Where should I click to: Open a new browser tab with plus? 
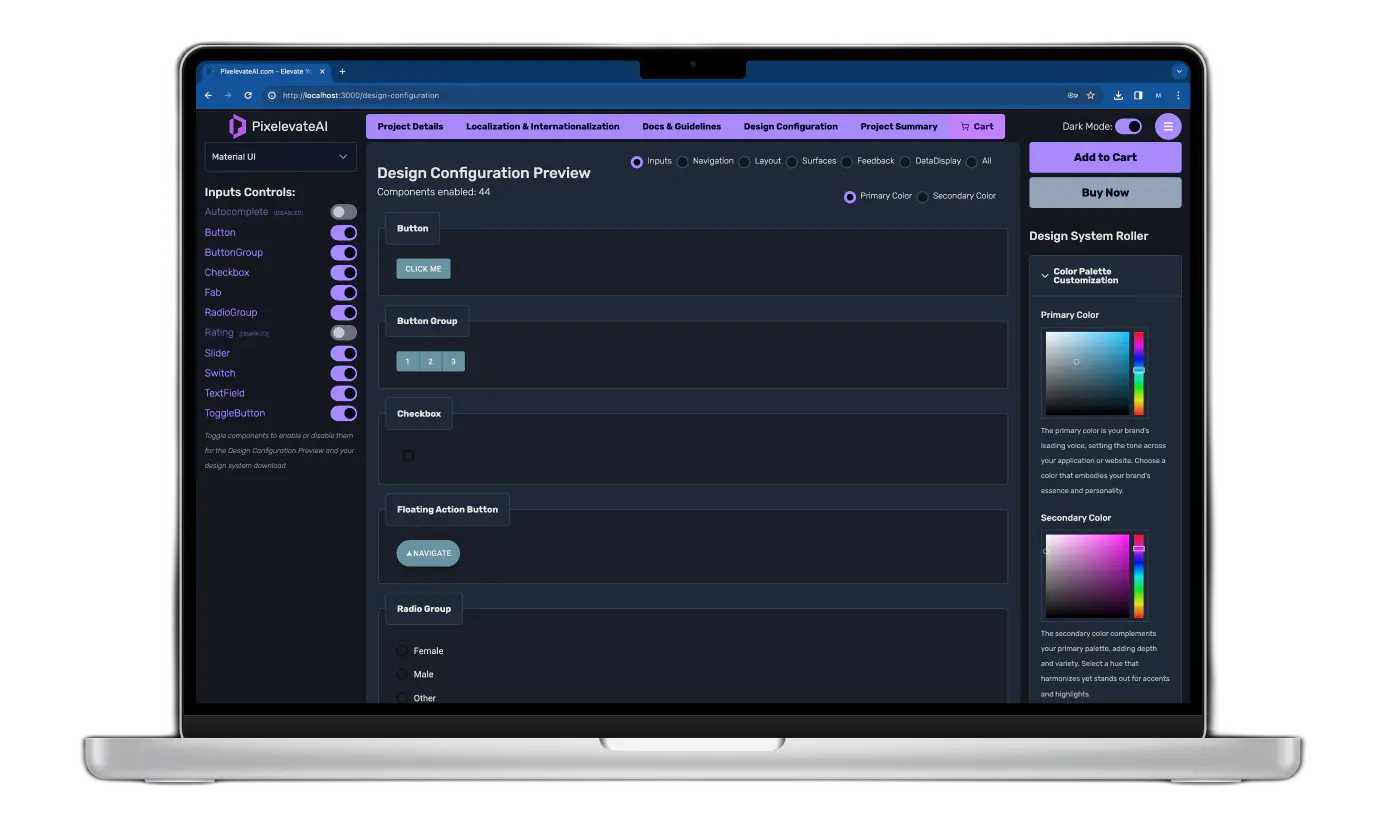coord(342,71)
